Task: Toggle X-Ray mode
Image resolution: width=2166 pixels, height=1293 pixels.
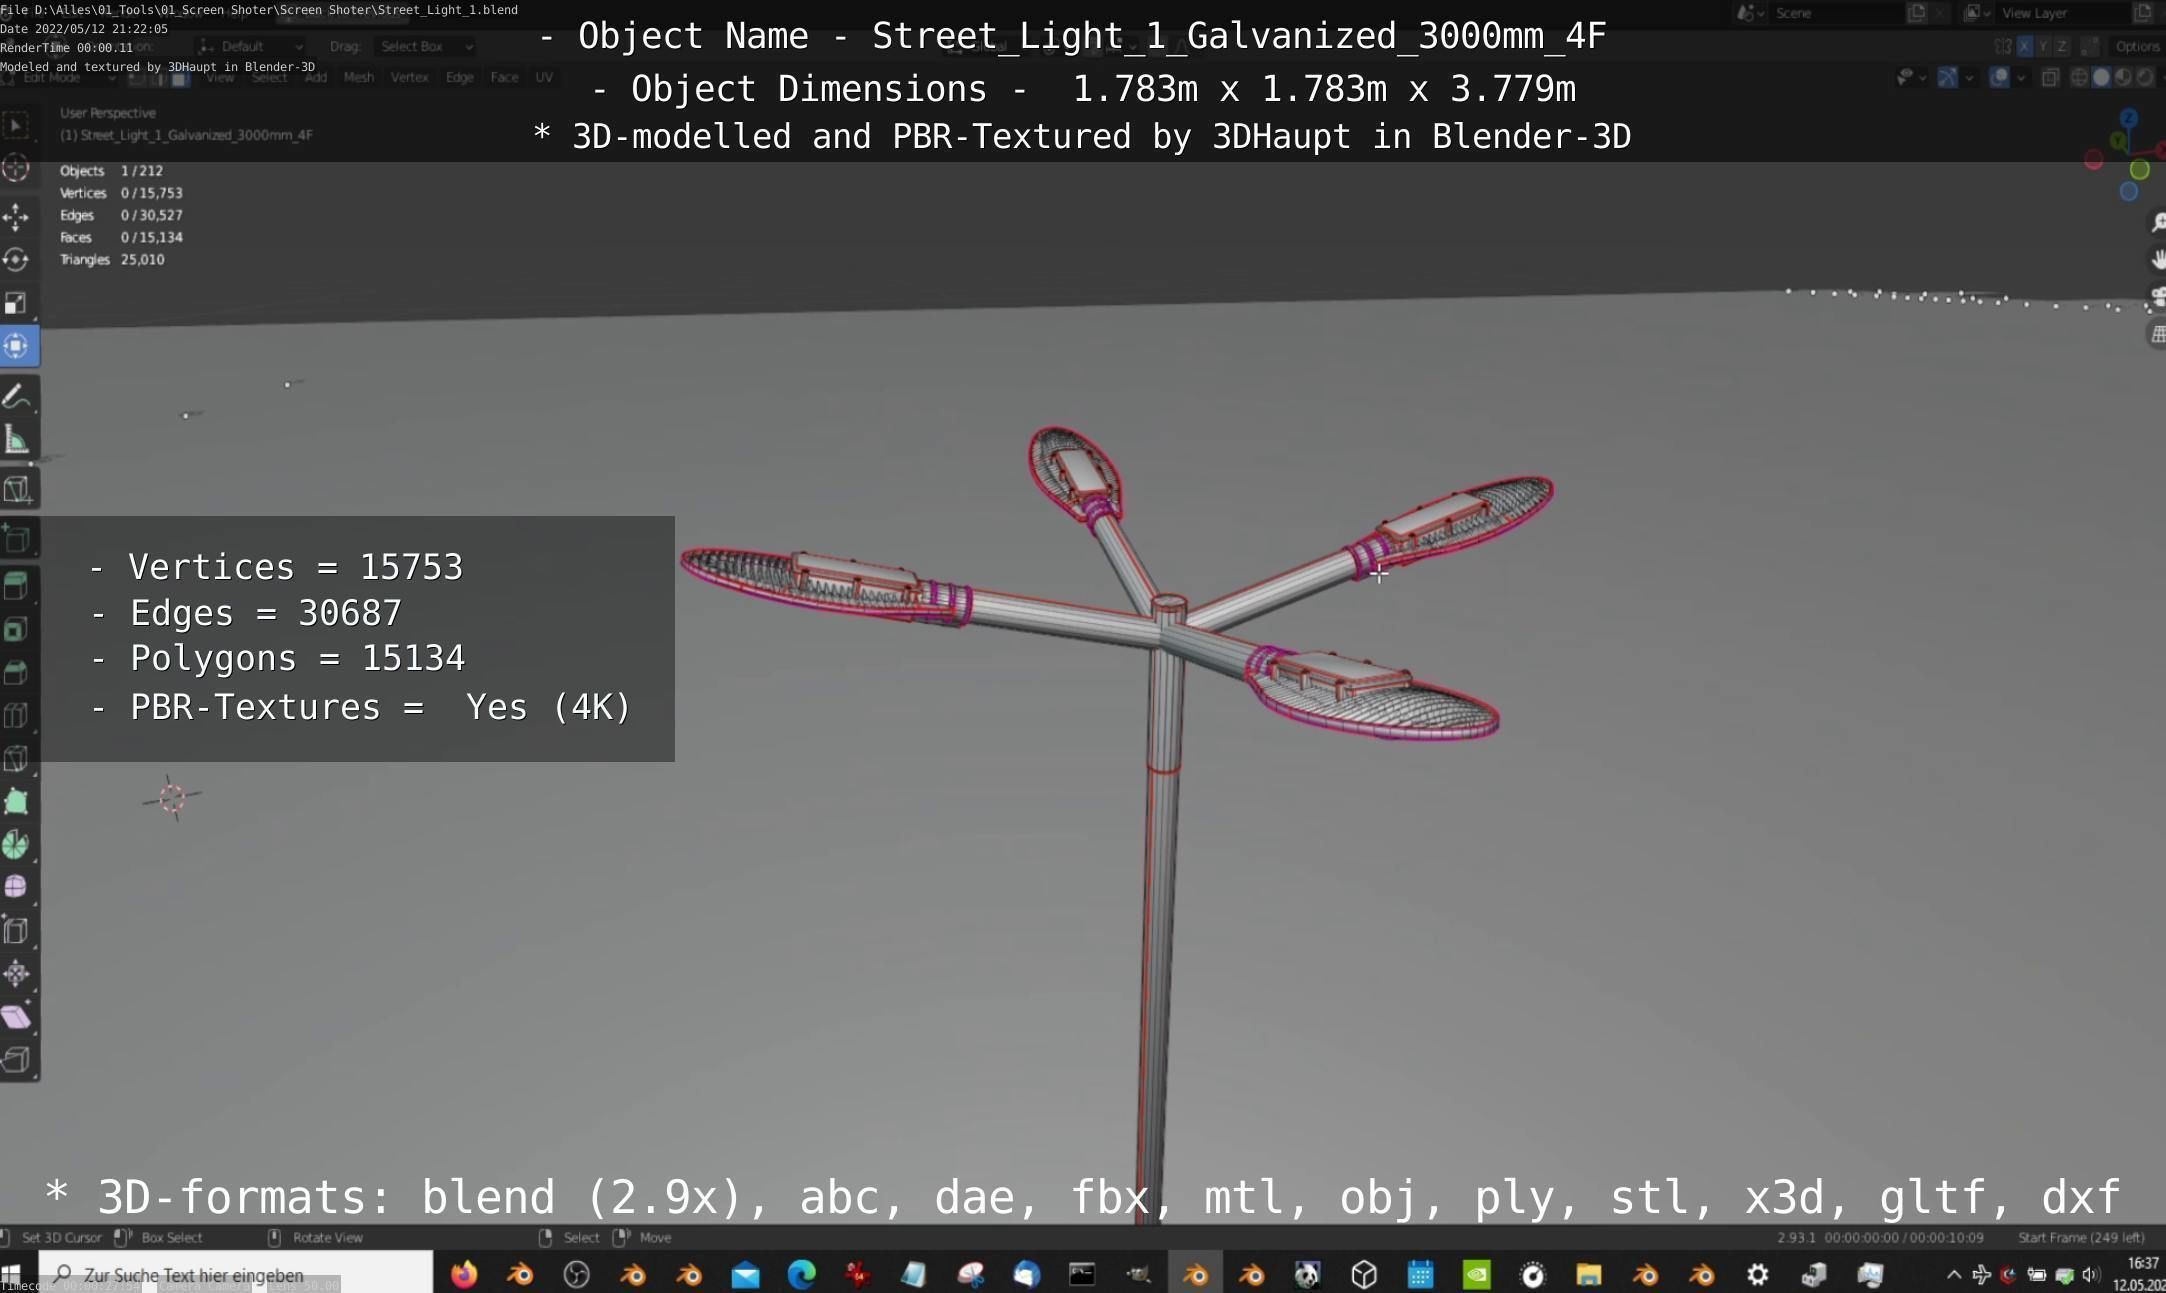Action: pyautogui.click(x=2049, y=78)
